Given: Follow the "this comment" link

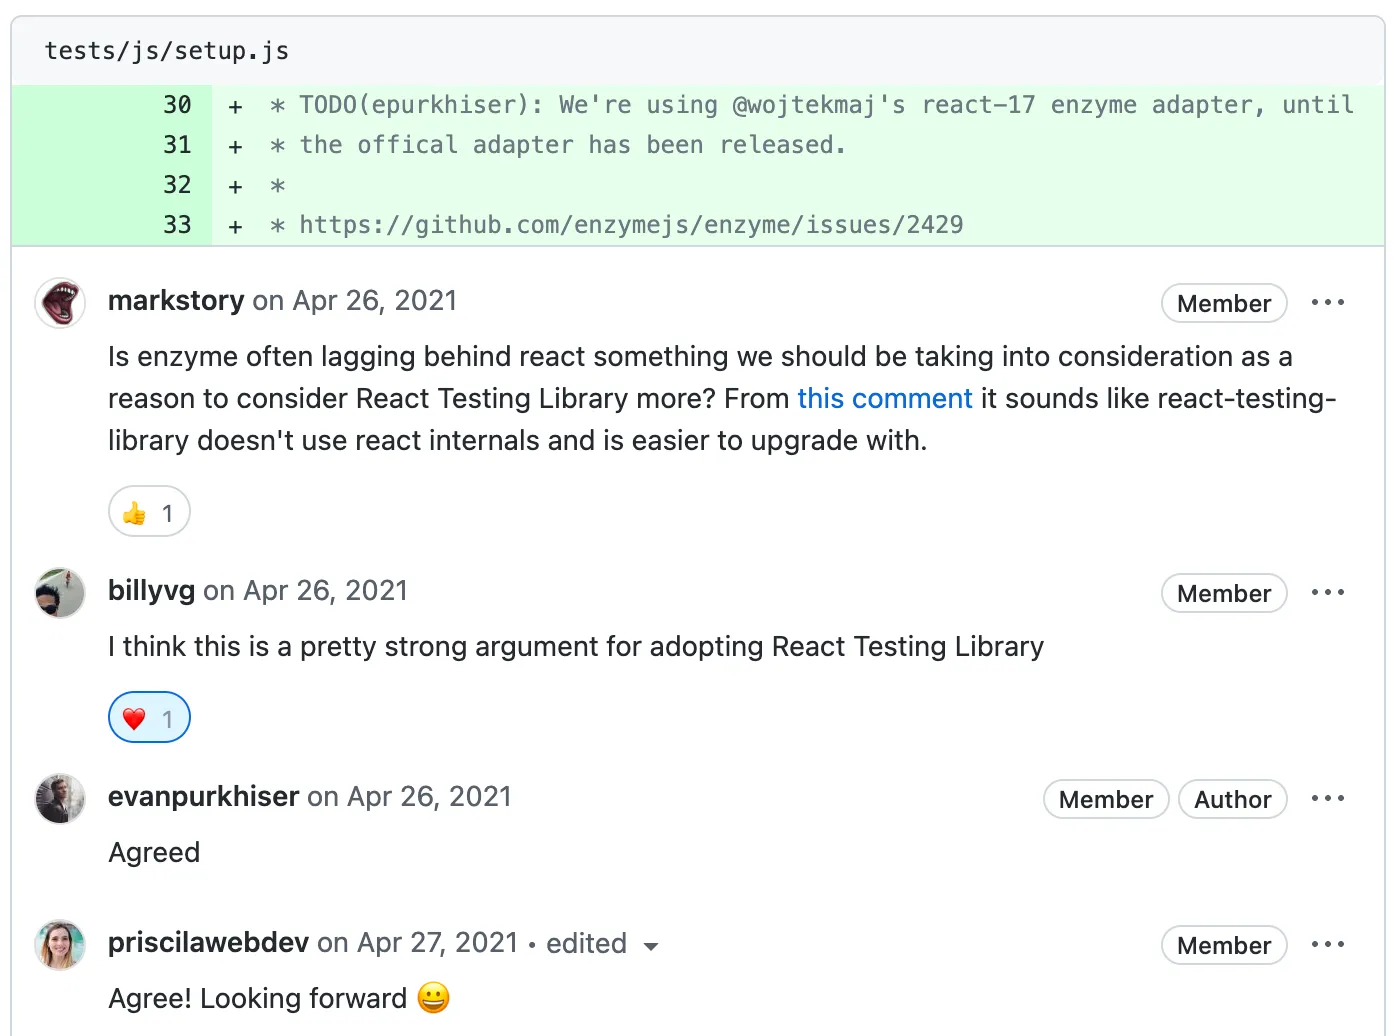Looking at the screenshot, I should pyautogui.click(x=884, y=398).
